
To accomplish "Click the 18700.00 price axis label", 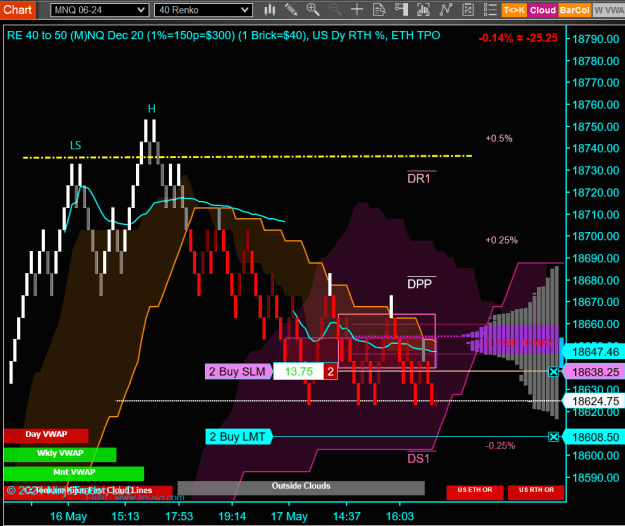I will pos(596,236).
